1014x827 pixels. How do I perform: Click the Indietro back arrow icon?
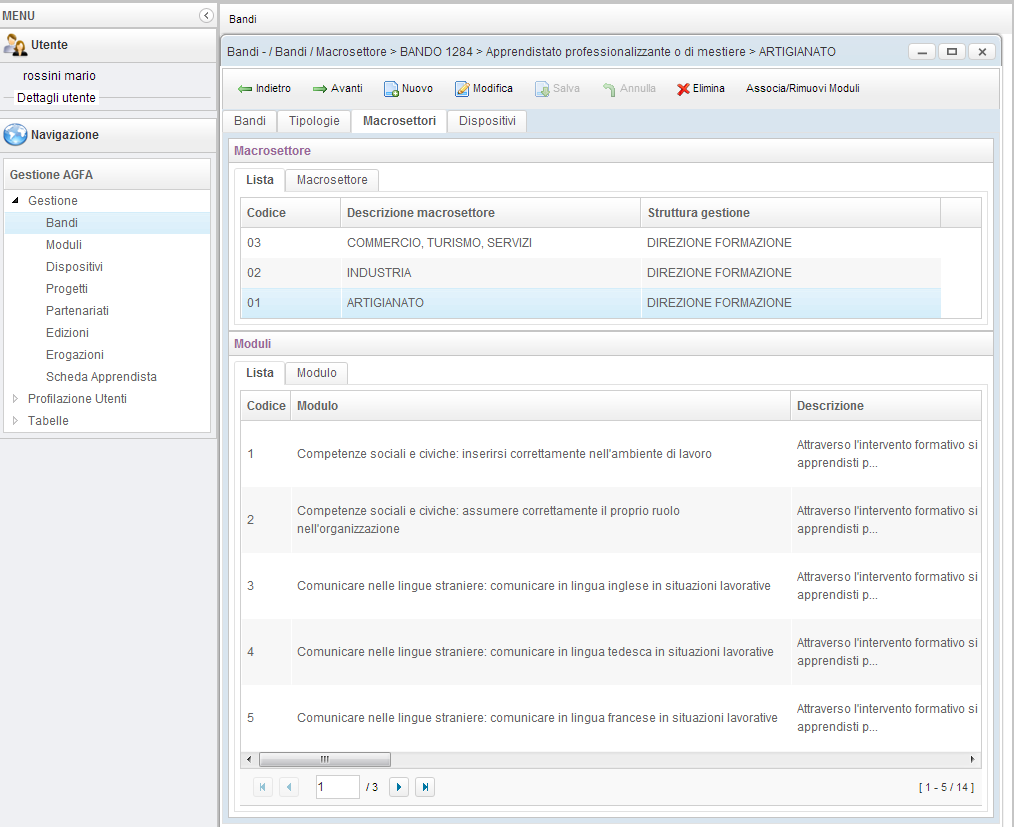click(x=245, y=89)
